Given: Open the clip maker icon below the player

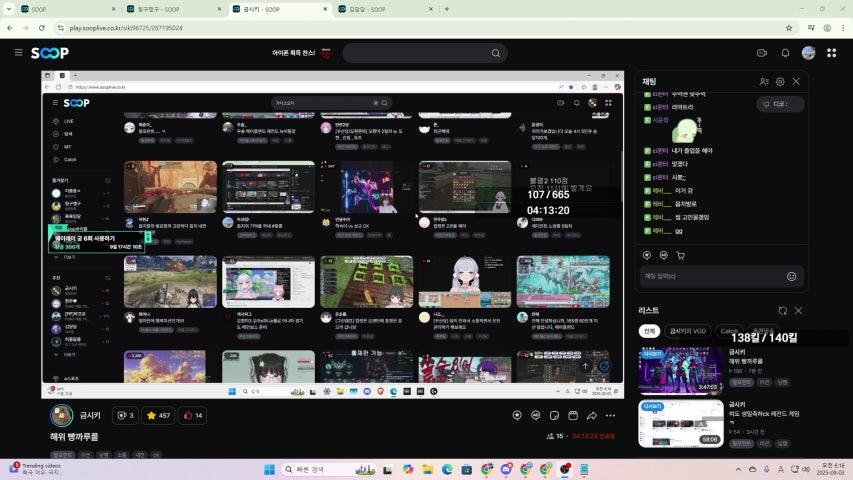Looking at the screenshot, I should pos(573,415).
